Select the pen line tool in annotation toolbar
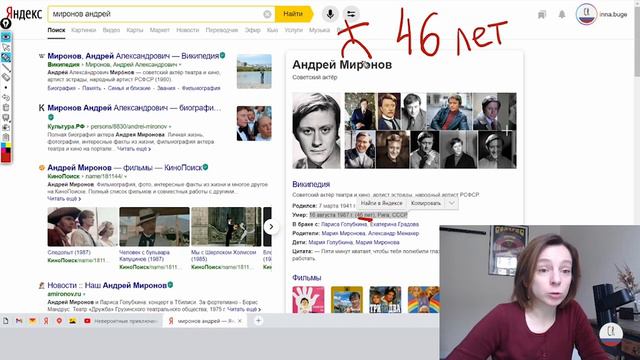Screen dimensions: 640x360 tap(6, 68)
